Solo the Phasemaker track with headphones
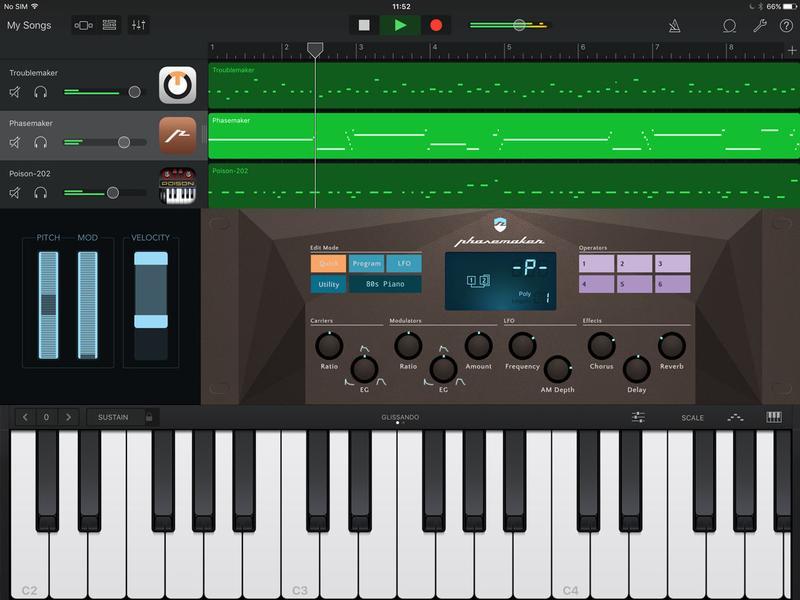The width and height of the screenshot is (800, 600). [x=41, y=143]
